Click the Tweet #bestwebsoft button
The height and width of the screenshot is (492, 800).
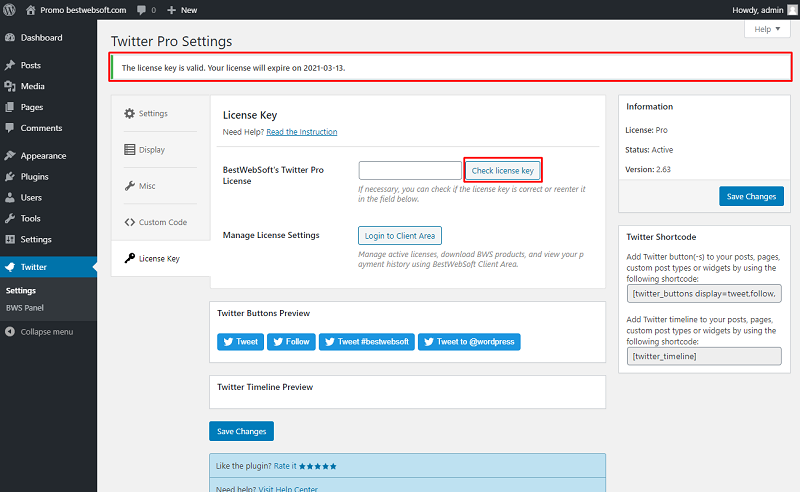(x=367, y=342)
